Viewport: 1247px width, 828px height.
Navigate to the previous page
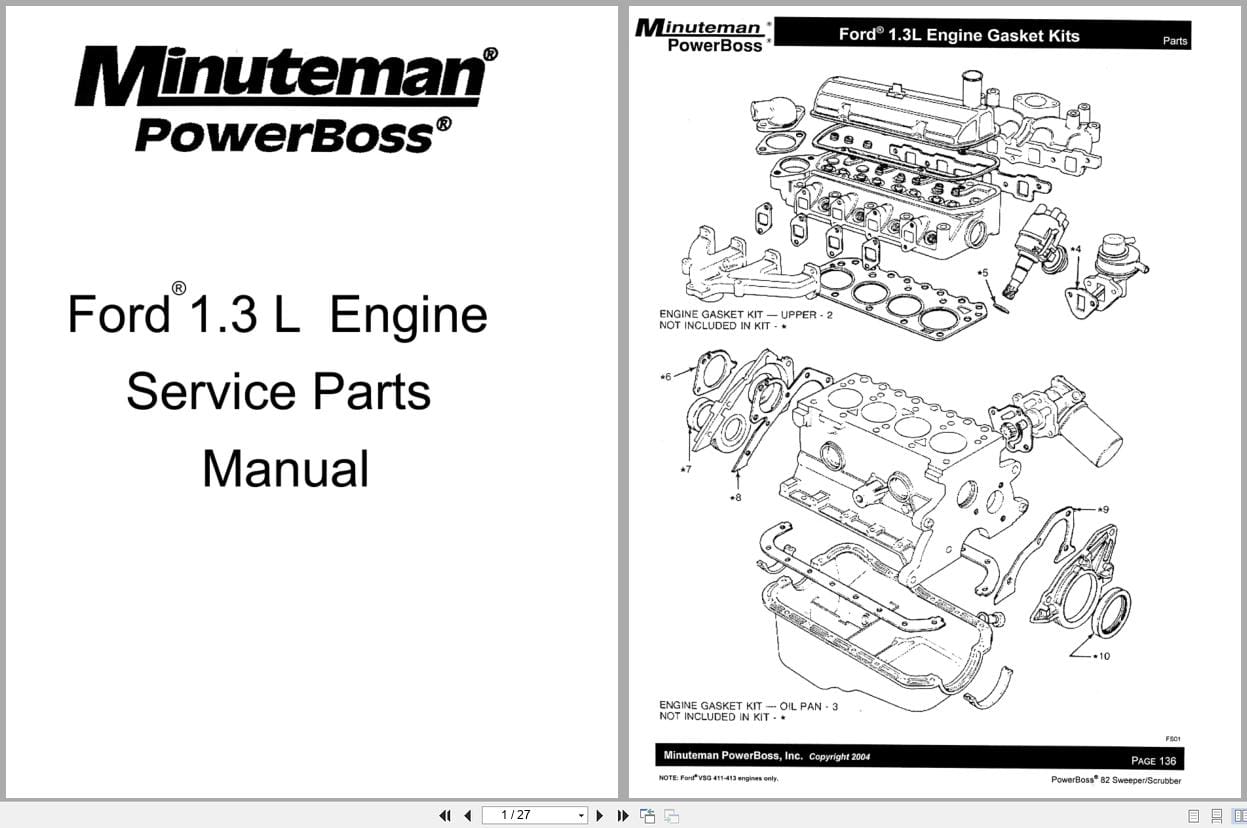point(468,815)
